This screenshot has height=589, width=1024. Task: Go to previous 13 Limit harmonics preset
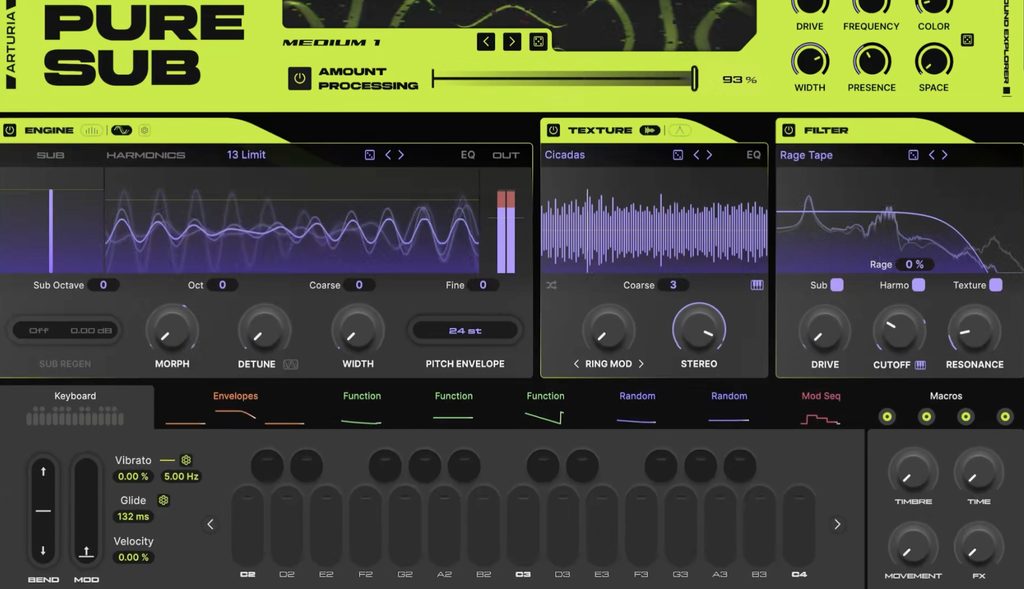[388, 155]
